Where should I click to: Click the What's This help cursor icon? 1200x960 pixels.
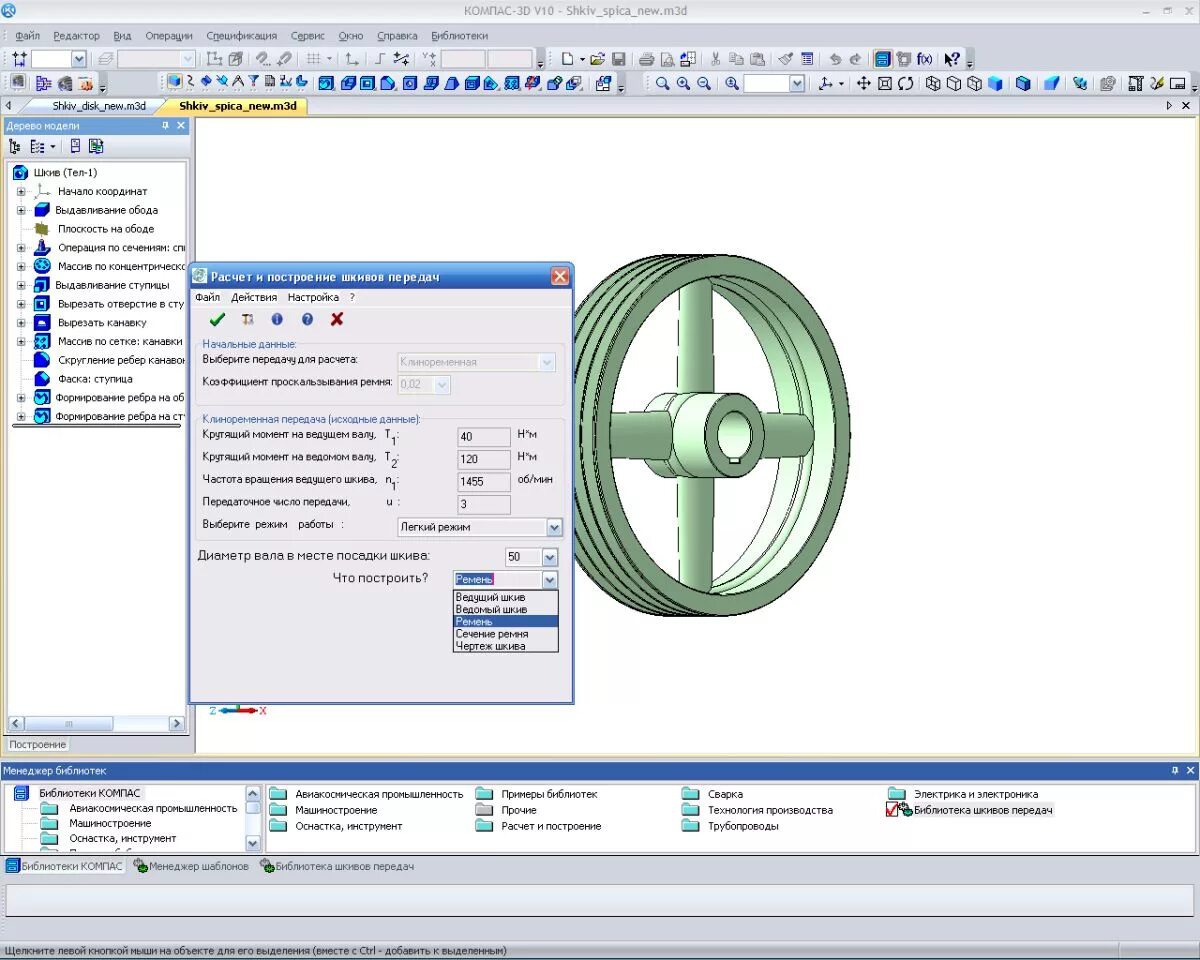[x=952, y=59]
